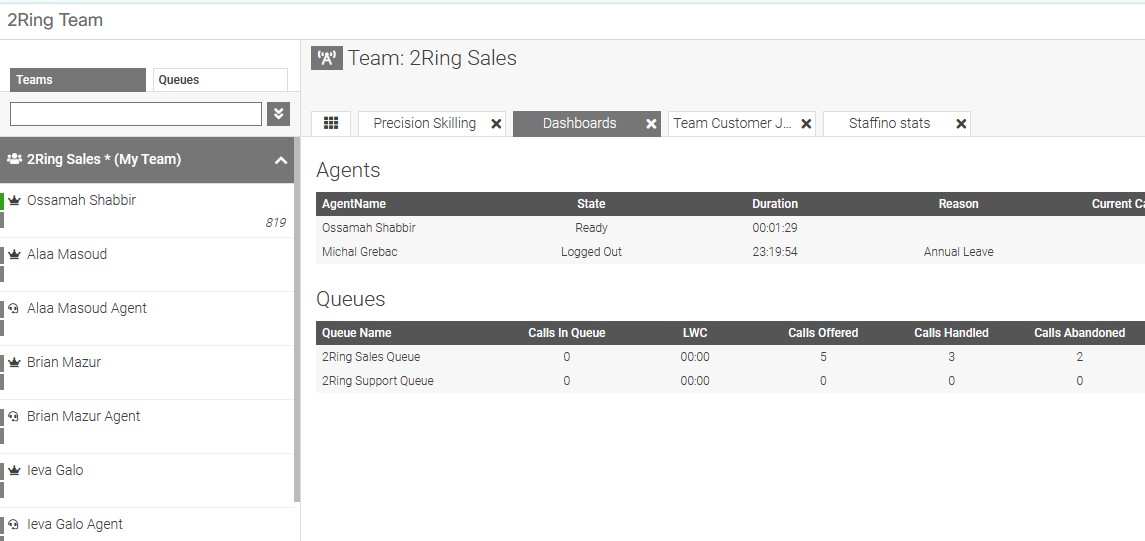Viewport: 1145px width, 541px height.
Task: Expand the filter options double-chevron button
Action: pos(279,113)
